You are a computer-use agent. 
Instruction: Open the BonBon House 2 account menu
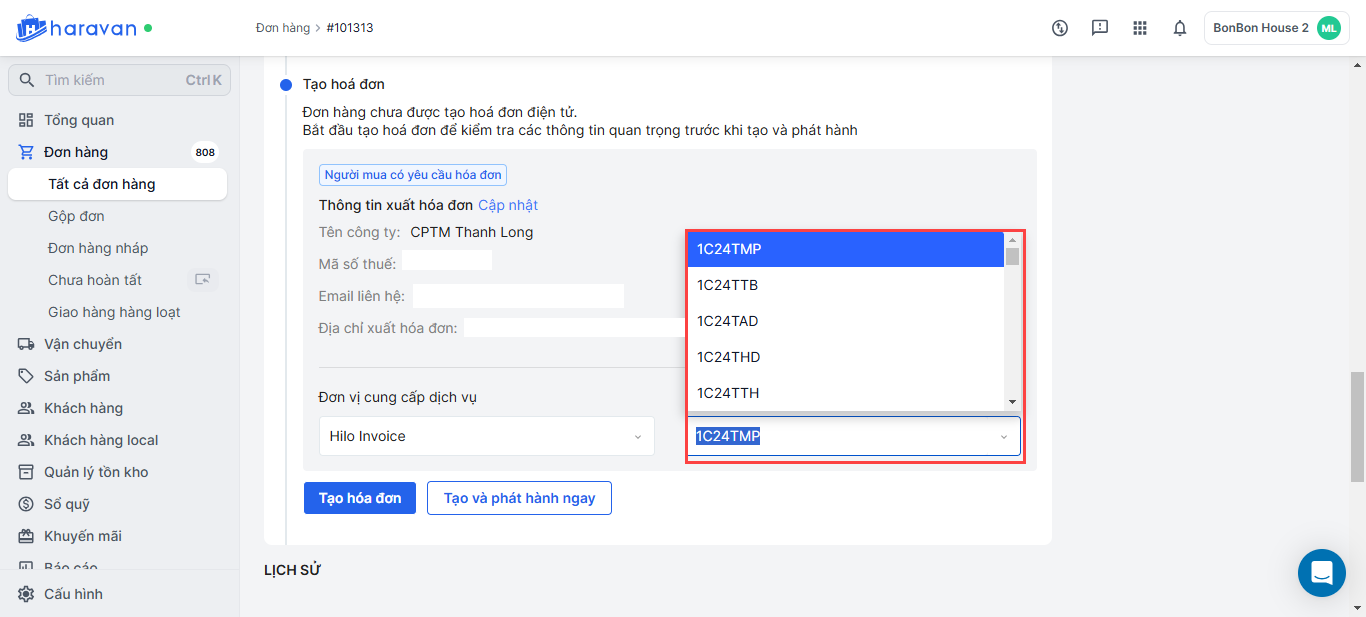click(x=1276, y=28)
